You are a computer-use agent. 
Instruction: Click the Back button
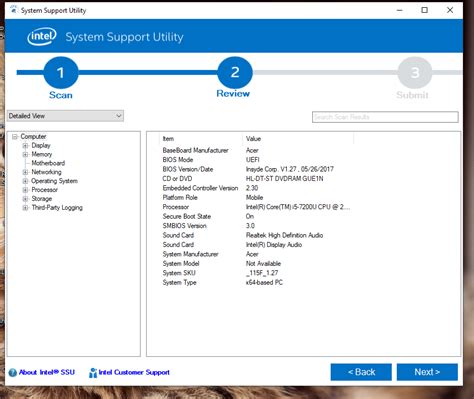point(361,372)
